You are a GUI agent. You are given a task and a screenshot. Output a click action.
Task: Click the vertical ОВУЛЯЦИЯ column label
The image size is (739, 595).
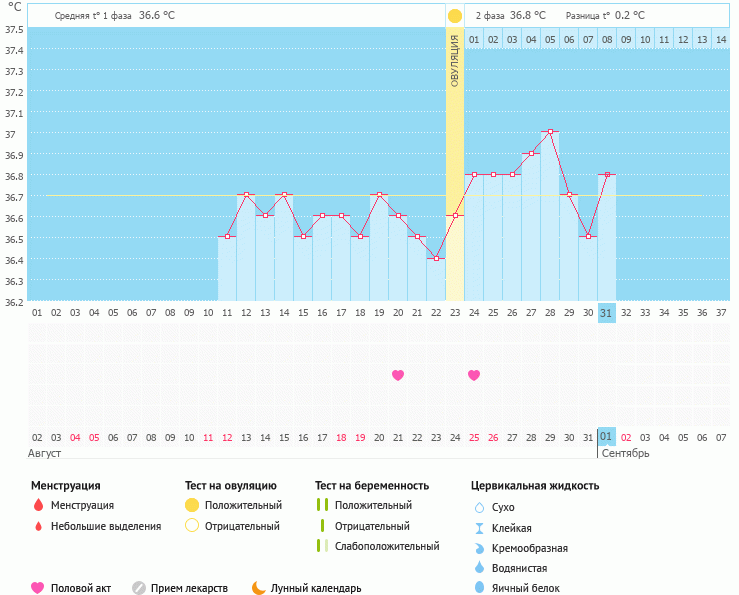(455, 60)
